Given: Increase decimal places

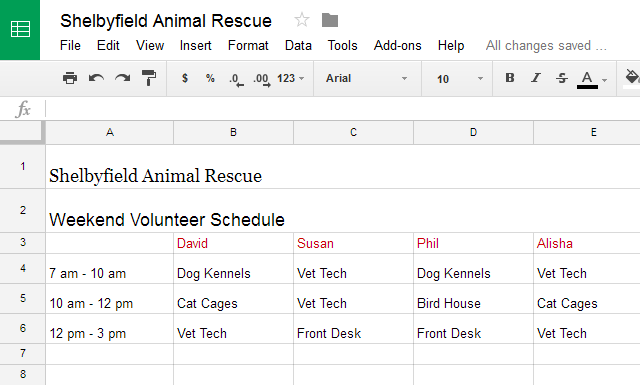Looking at the screenshot, I should tap(262, 79).
